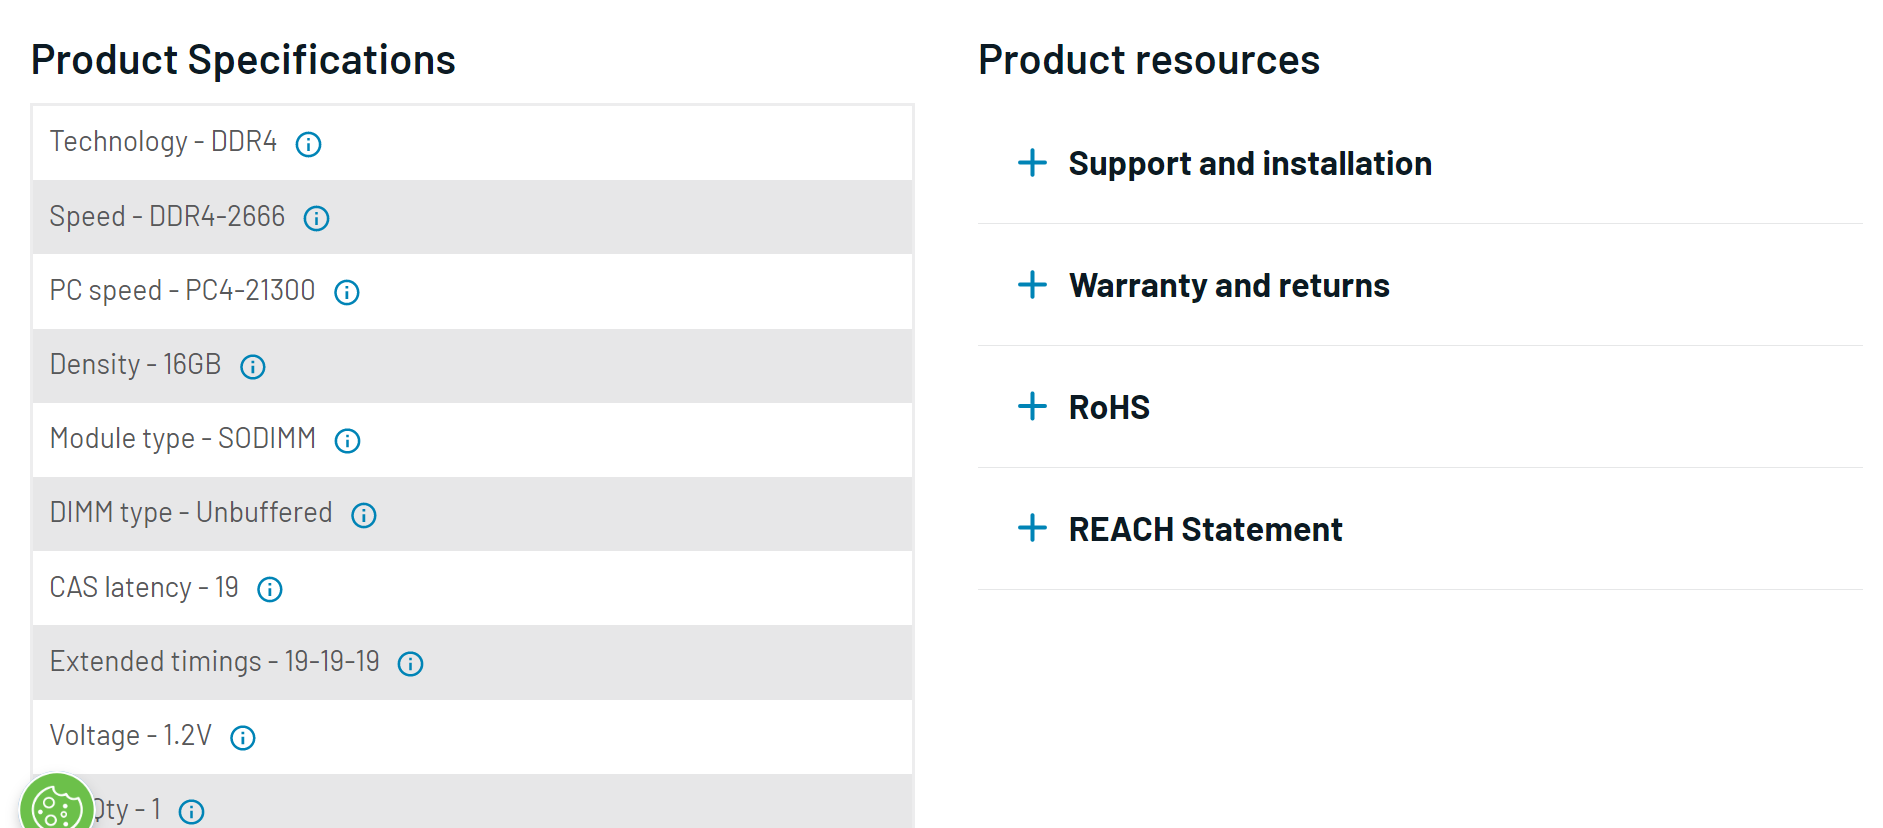Click info icon beside Extended timings 19-19-19
The height and width of the screenshot is (828, 1883).
click(x=410, y=664)
